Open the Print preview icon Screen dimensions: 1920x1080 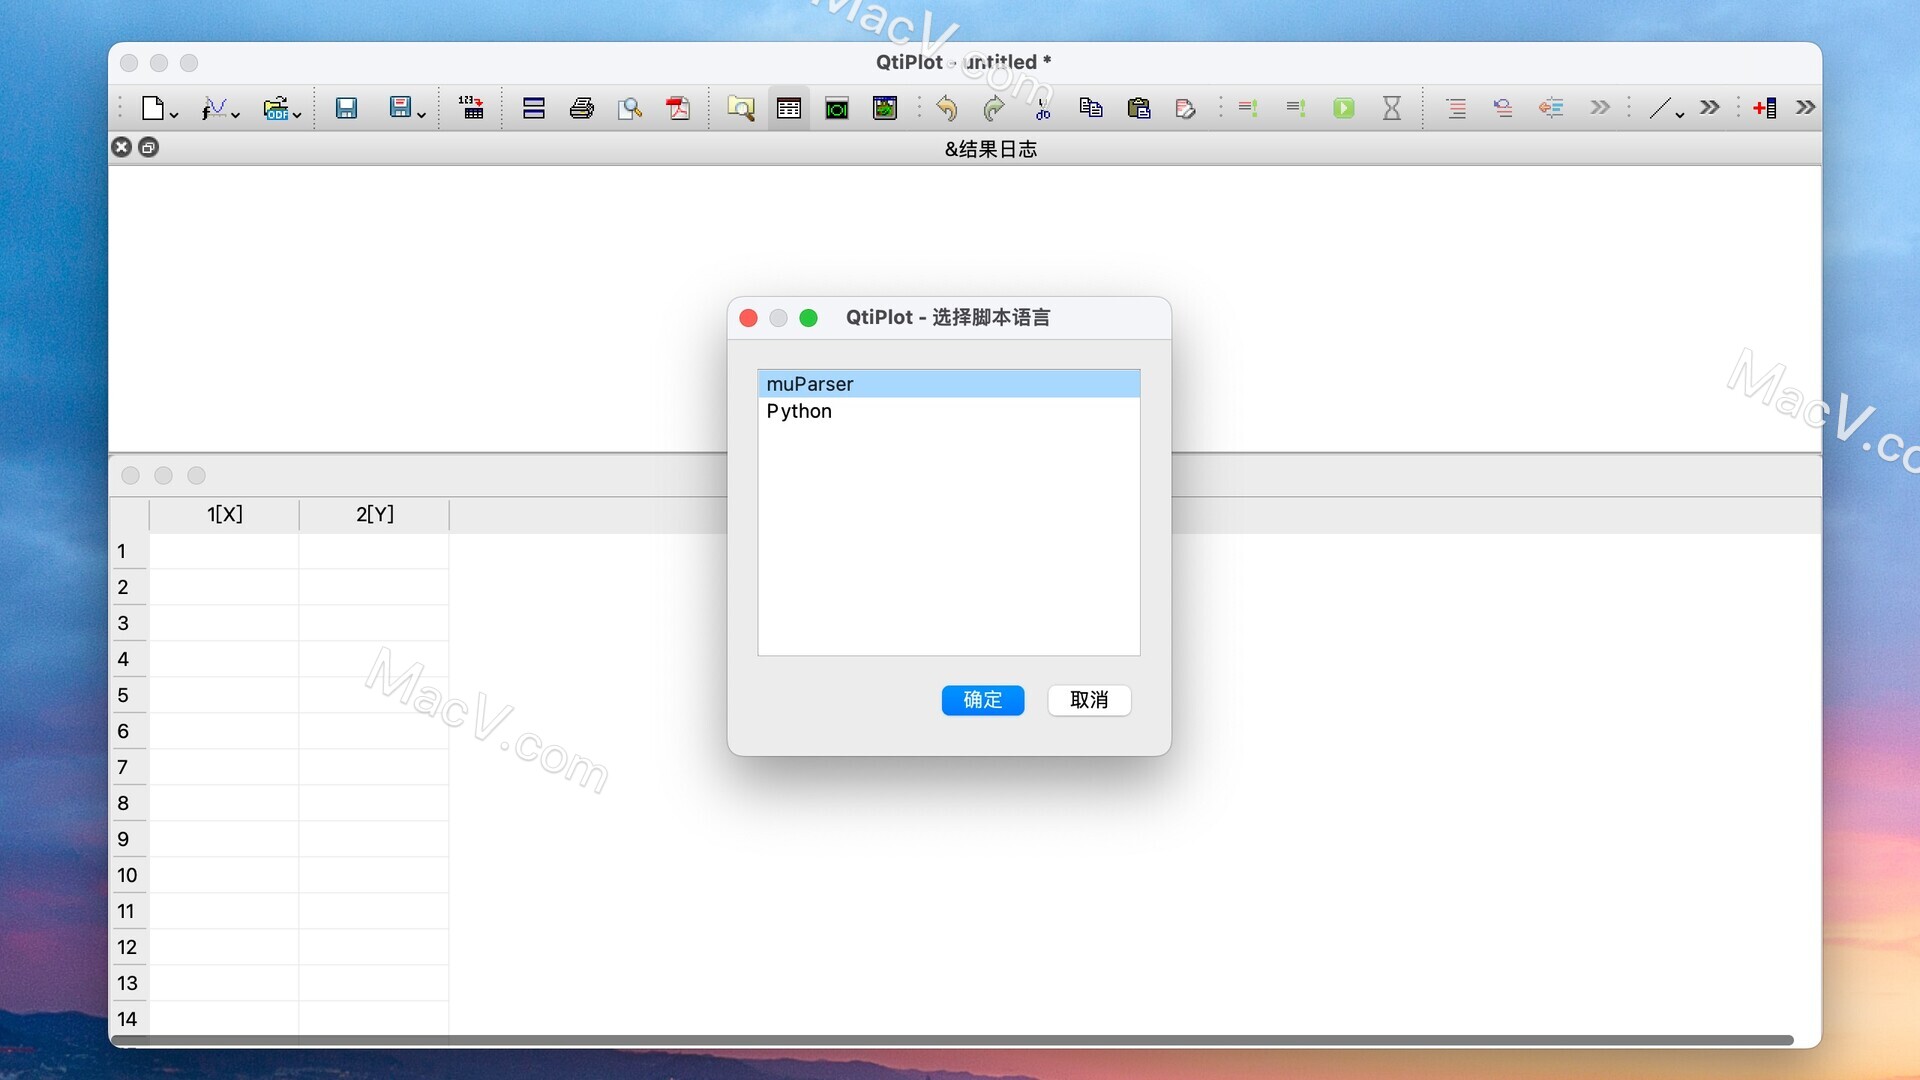click(x=629, y=108)
